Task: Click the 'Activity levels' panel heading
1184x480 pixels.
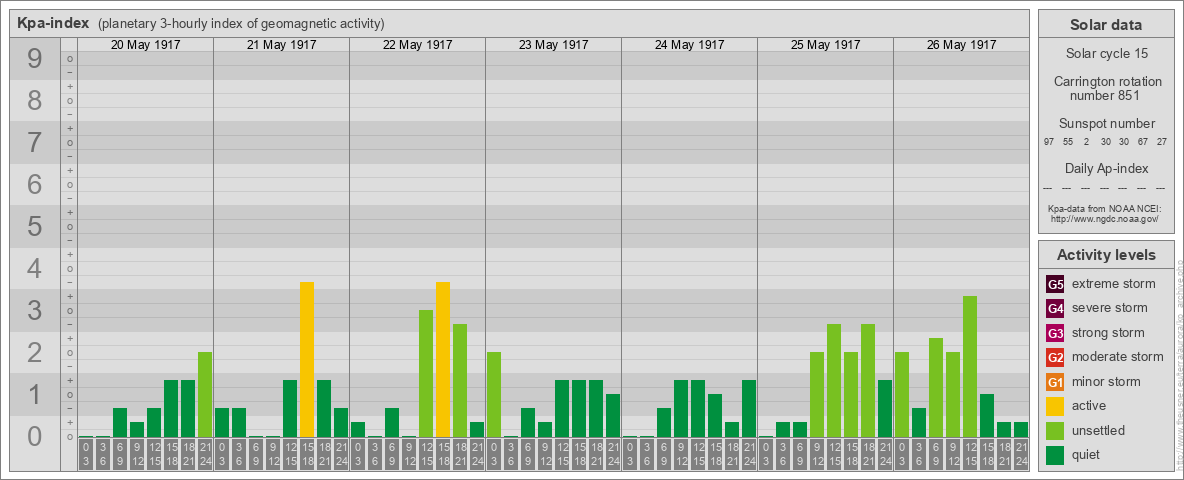Action: 1106,255
